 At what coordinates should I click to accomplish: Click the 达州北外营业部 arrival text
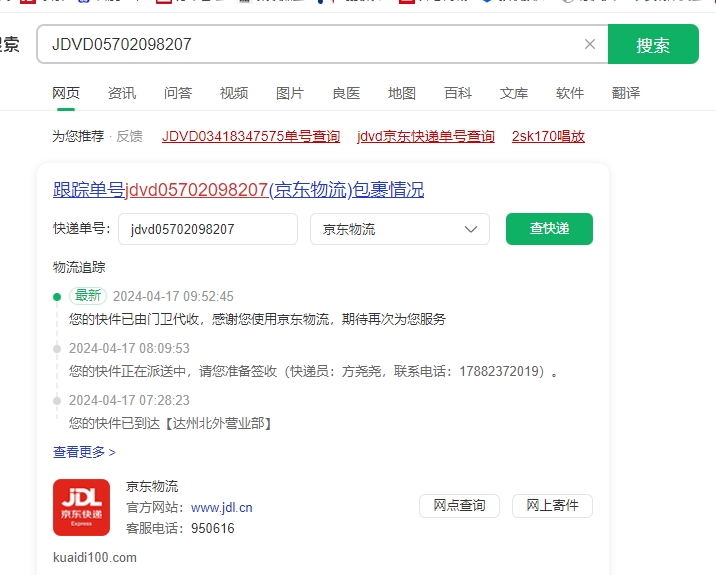tap(171, 423)
